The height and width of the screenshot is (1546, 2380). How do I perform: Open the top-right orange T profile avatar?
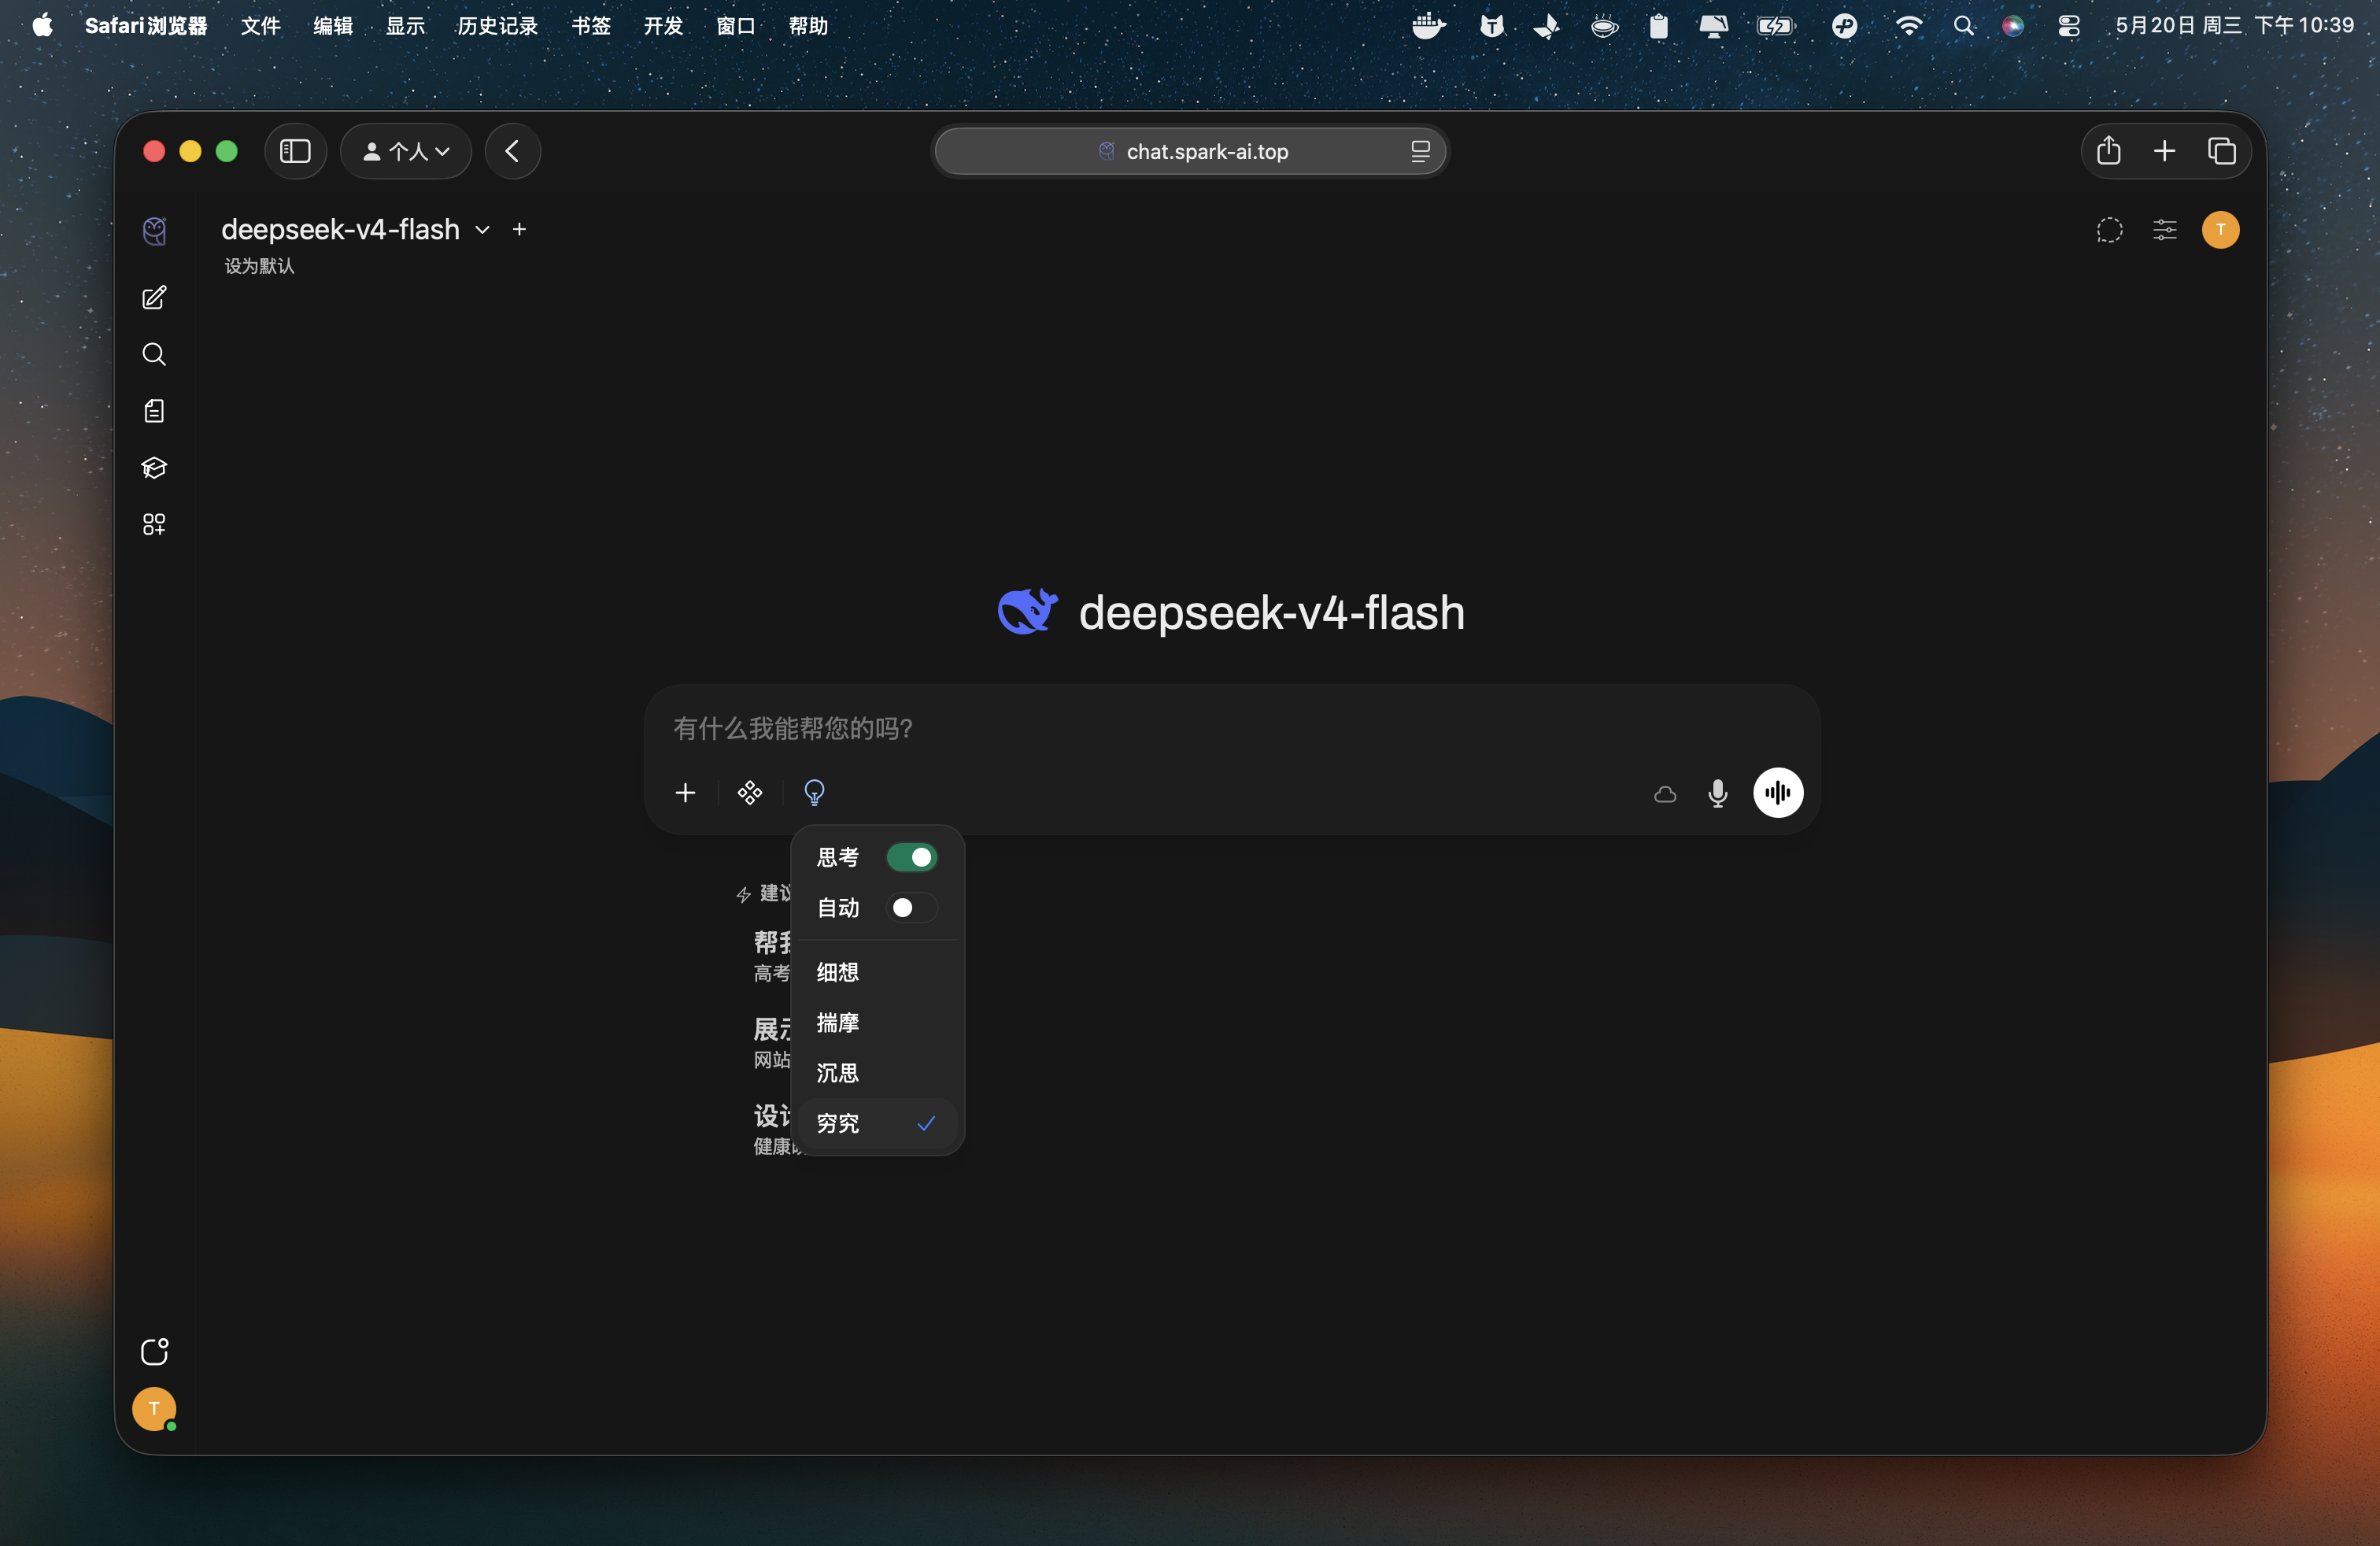2220,230
